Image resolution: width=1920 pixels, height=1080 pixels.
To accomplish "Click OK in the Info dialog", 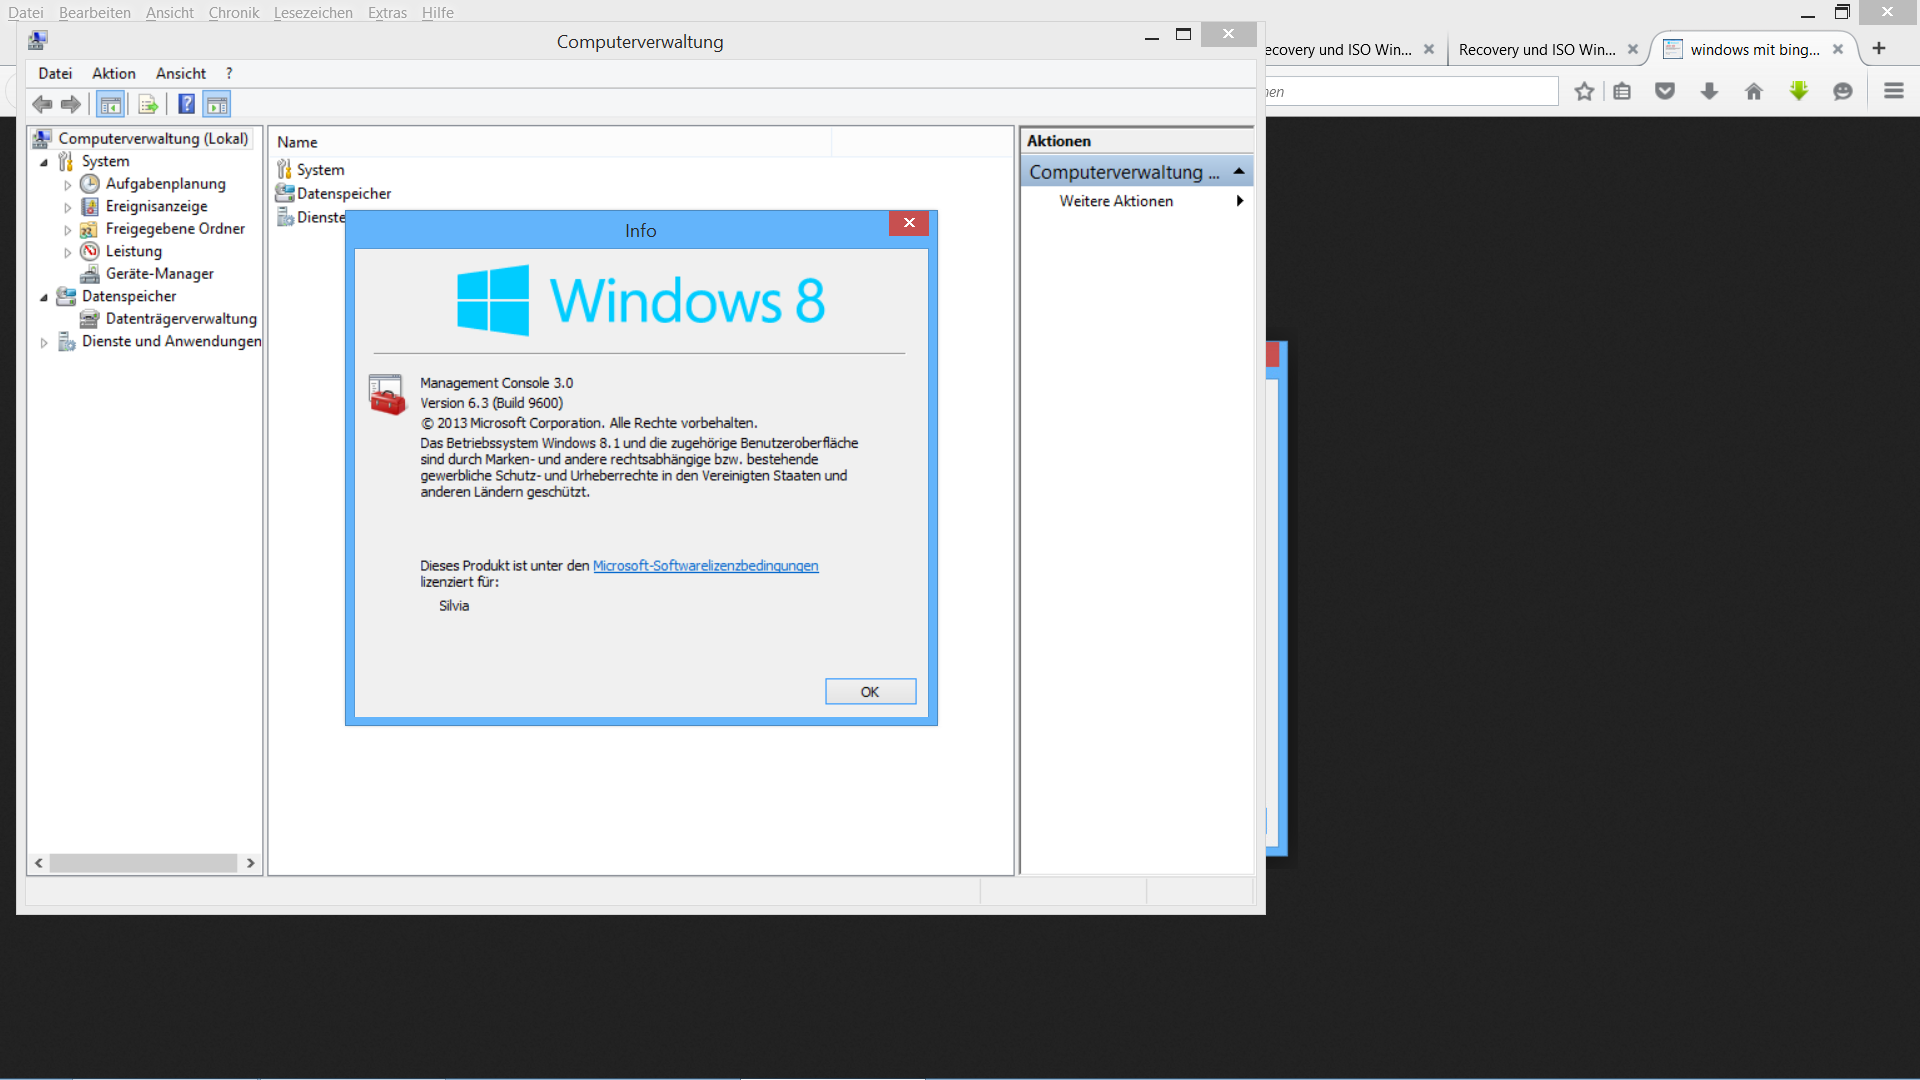I will (870, 692).
